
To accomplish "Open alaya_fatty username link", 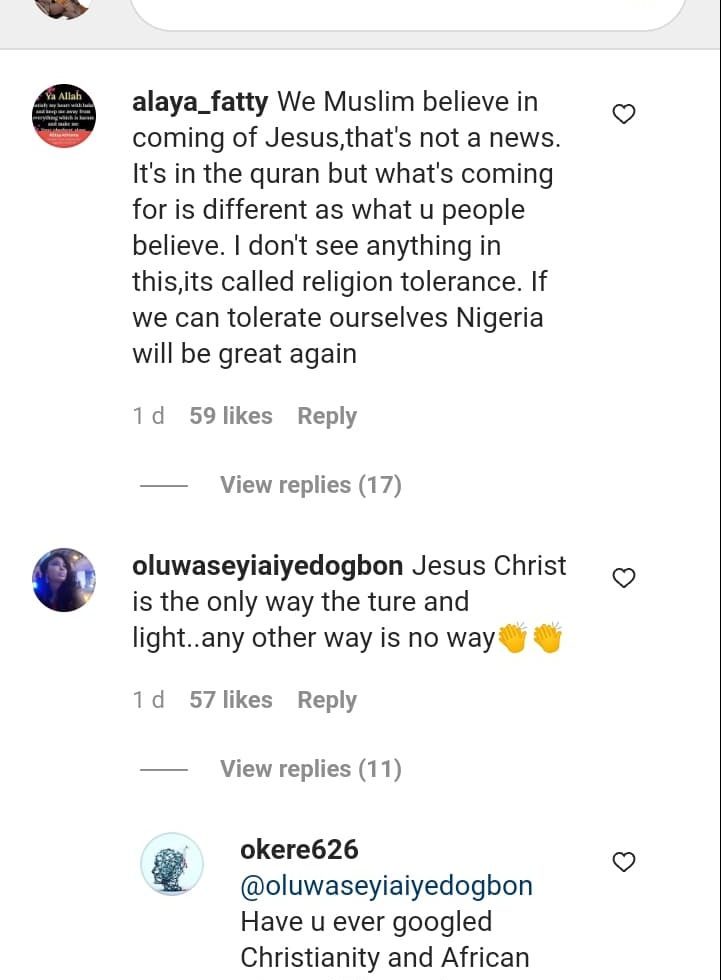I will (200, 102).
